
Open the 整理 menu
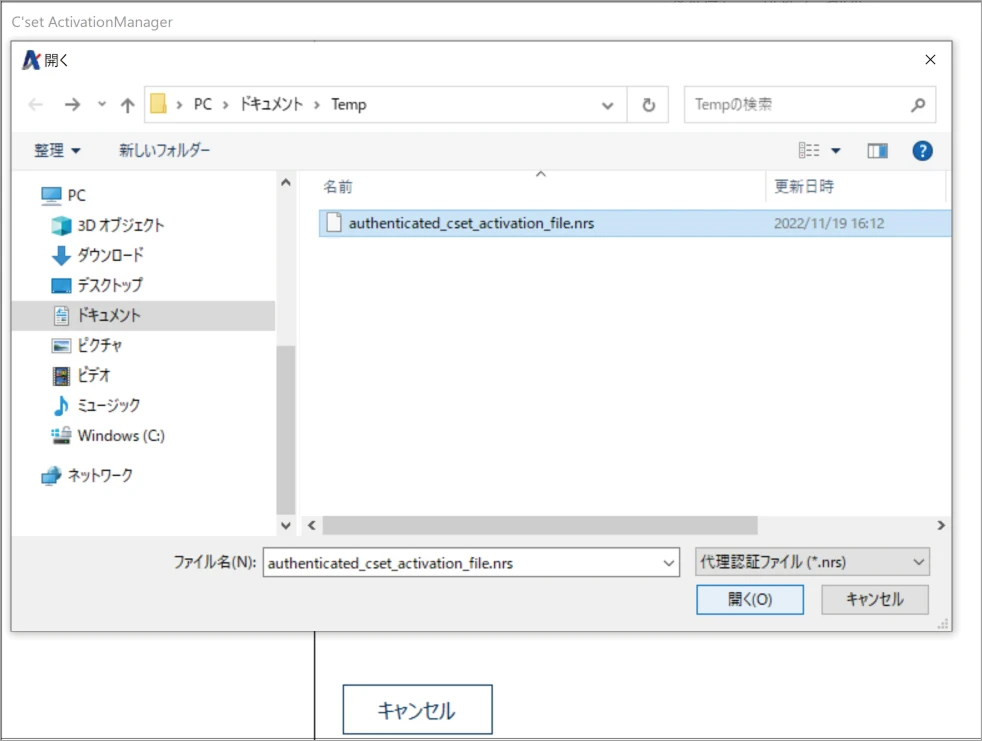pyautogui.click(x=57, y=151)
